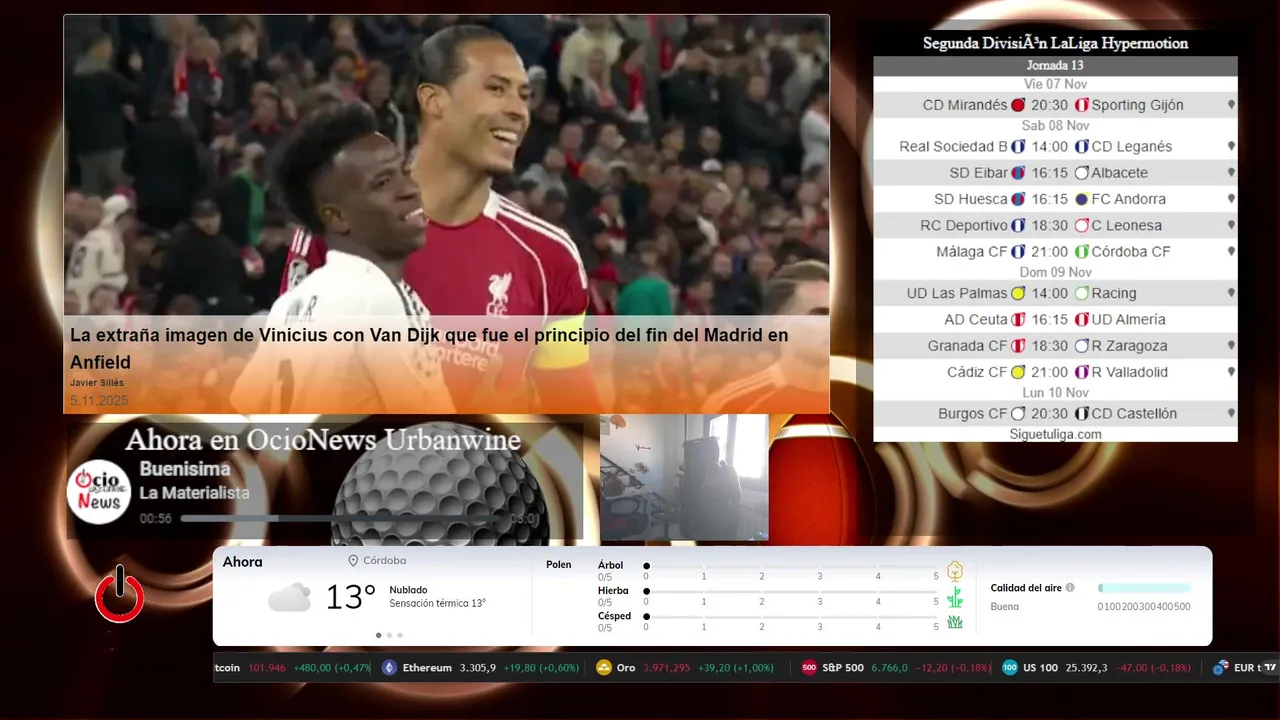The width and height of the screenshot is (1280, 720).
Task: Select the first weather carousel dot
Action: (378, 635)
